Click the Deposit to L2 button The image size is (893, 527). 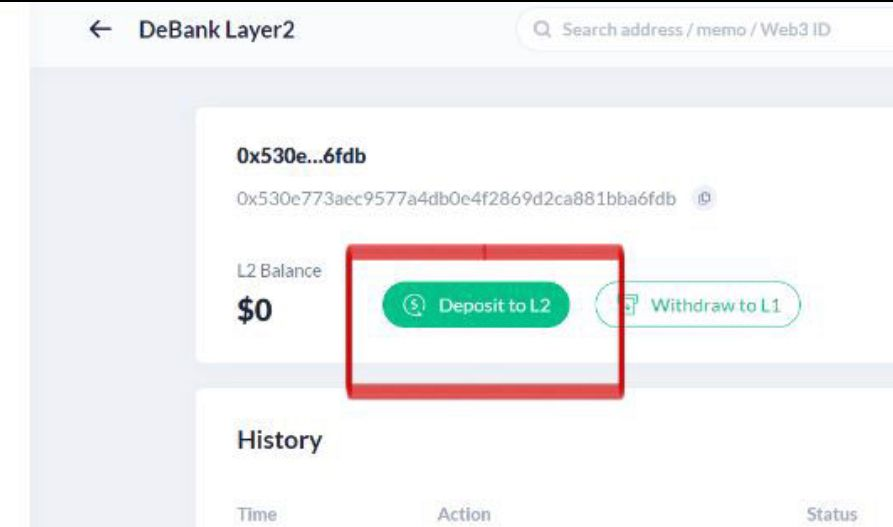pos(476,305)
